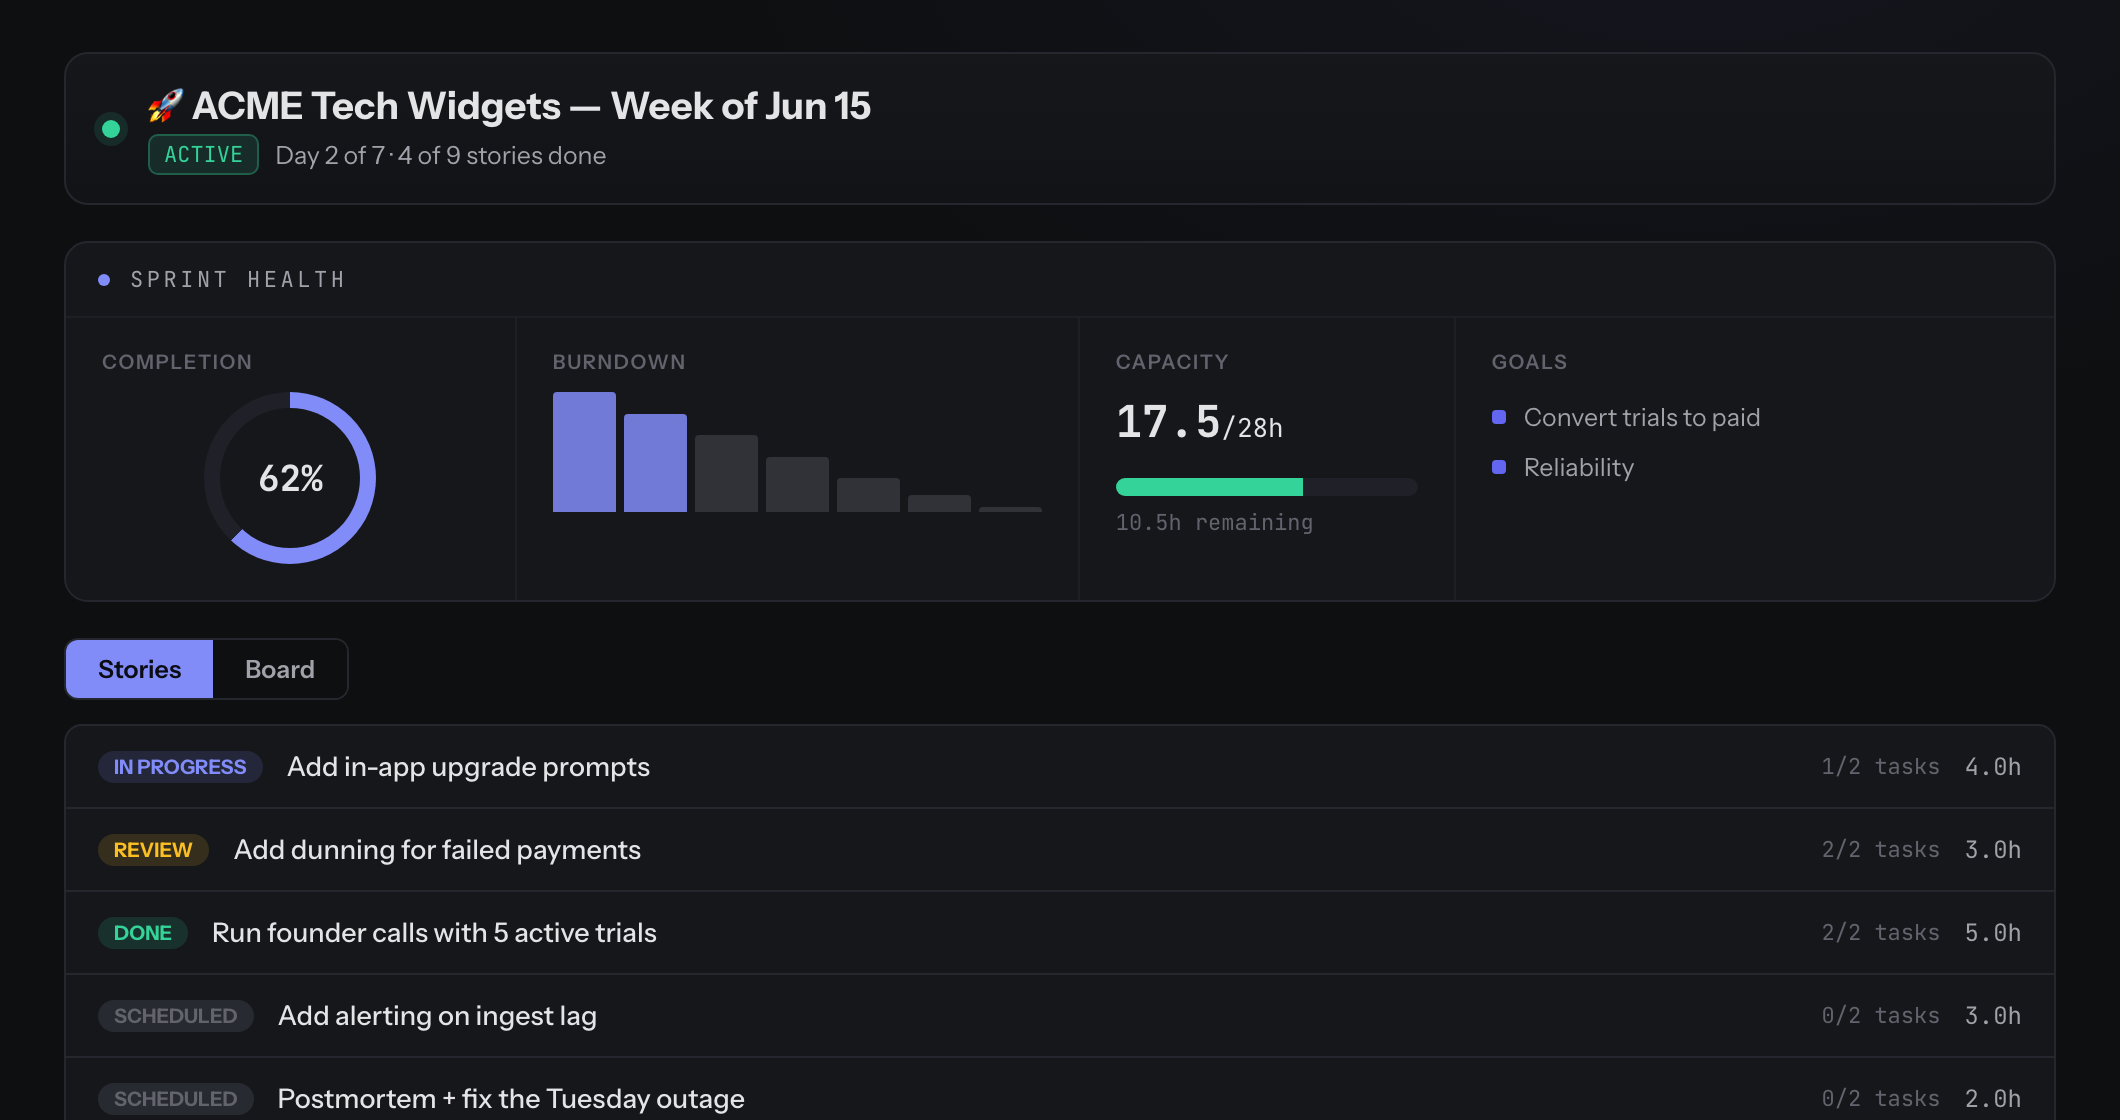Click the Reliability goal

[1578, 467]
